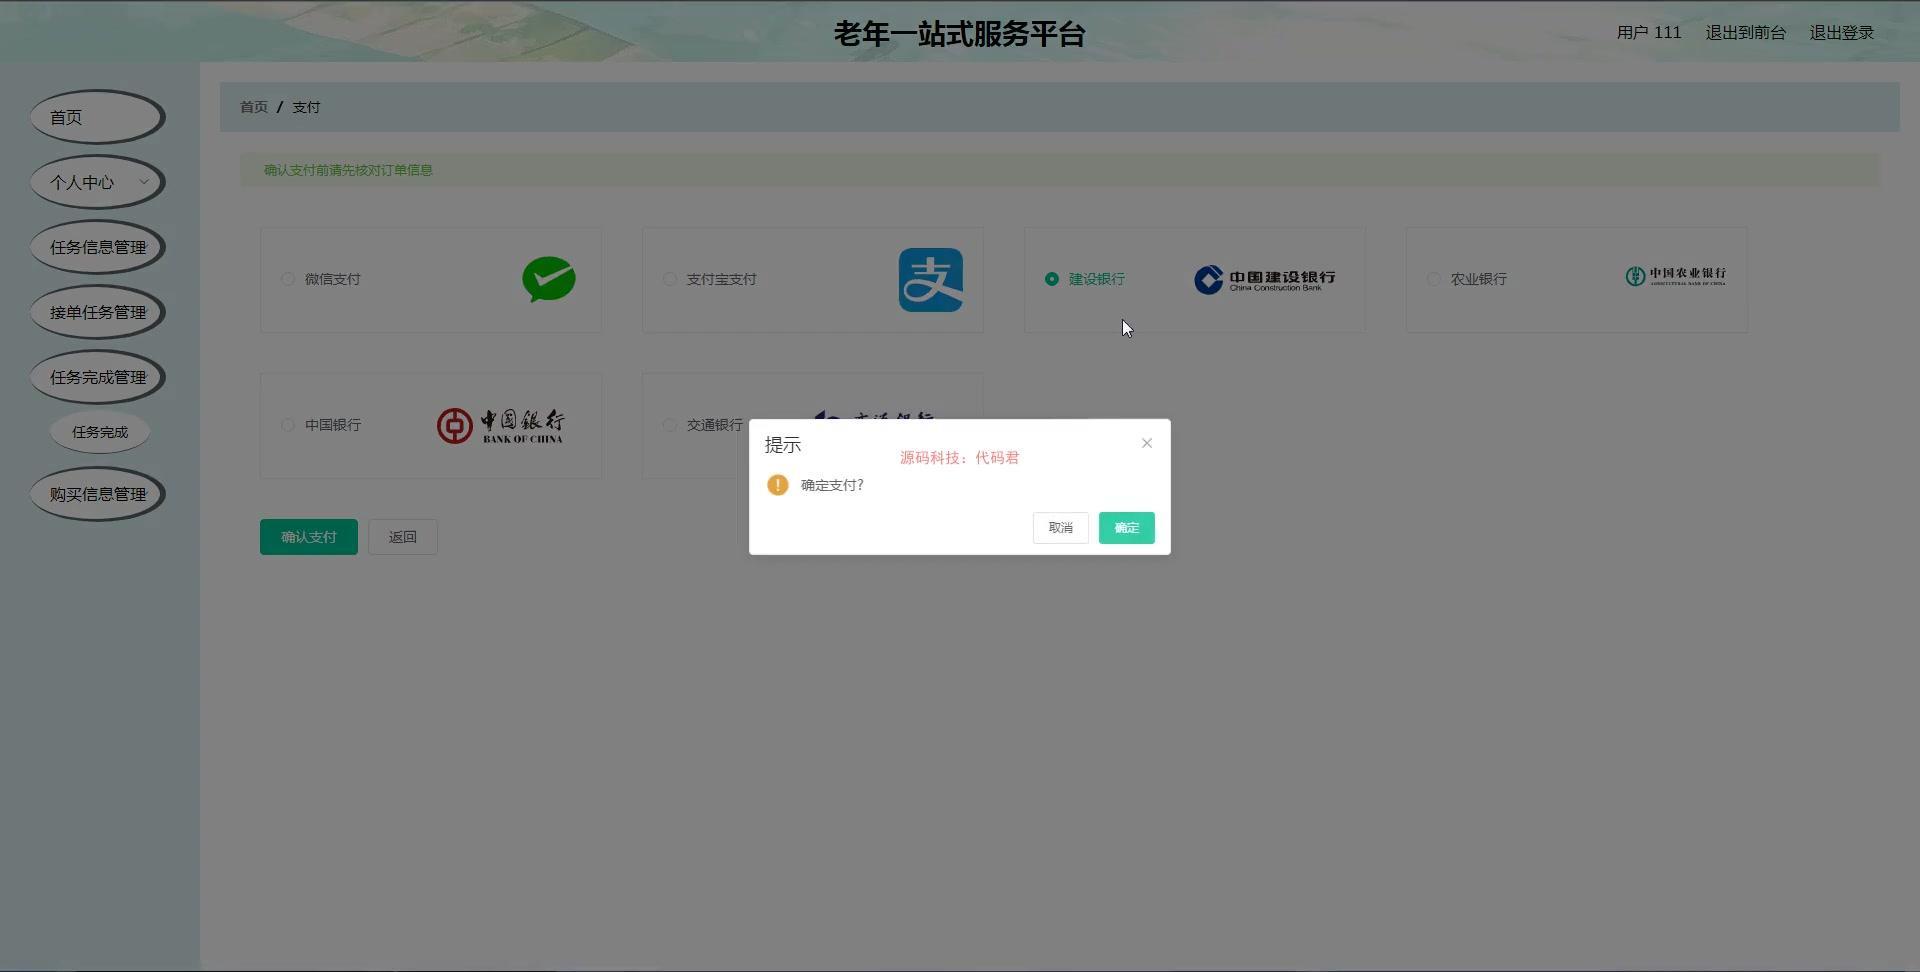Select the 支付宝支付 radio option
Screen dimensions: 1920x972
(670, 279)
